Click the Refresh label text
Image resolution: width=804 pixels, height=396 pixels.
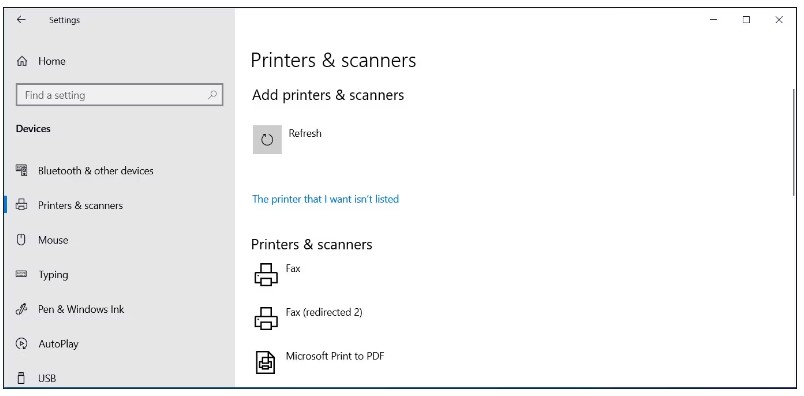point(305,133)
